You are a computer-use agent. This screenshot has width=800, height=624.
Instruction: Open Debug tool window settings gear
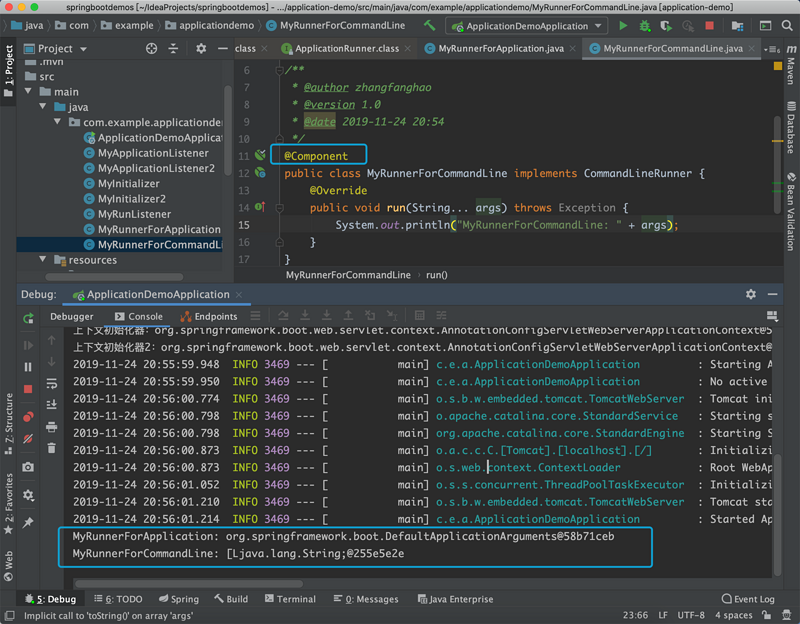753,293
